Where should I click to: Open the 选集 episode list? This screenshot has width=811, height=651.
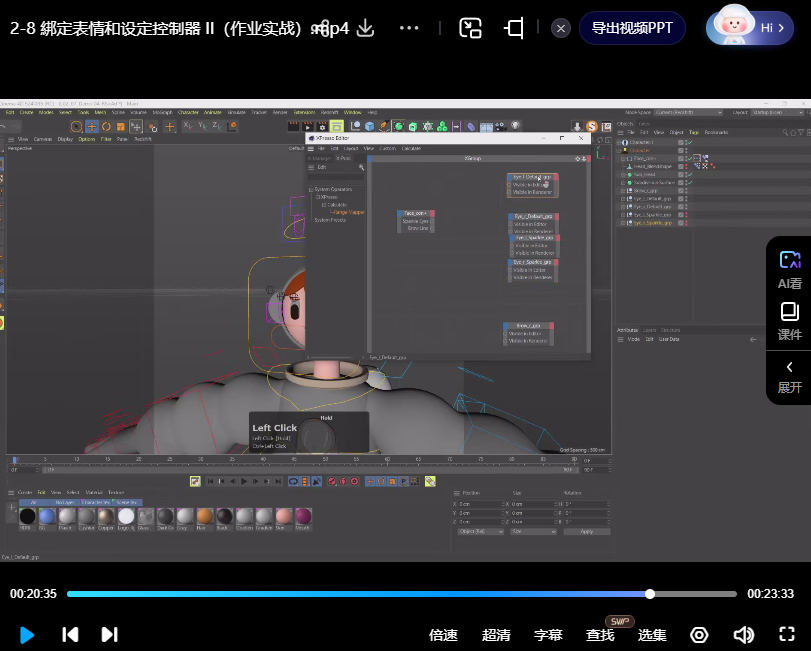(652, 635)
